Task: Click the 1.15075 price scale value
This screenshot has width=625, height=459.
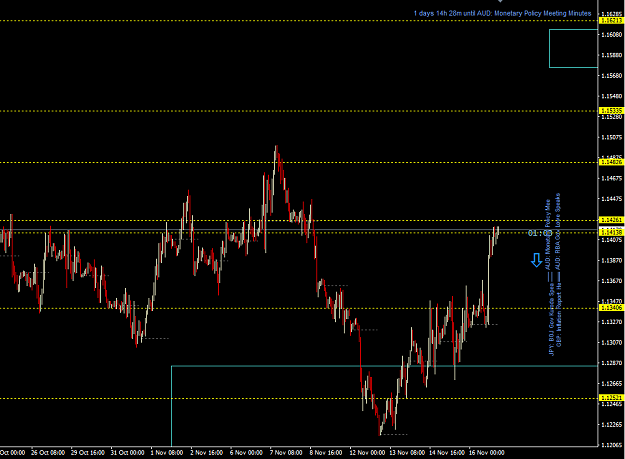Action: tap(612, 137)
